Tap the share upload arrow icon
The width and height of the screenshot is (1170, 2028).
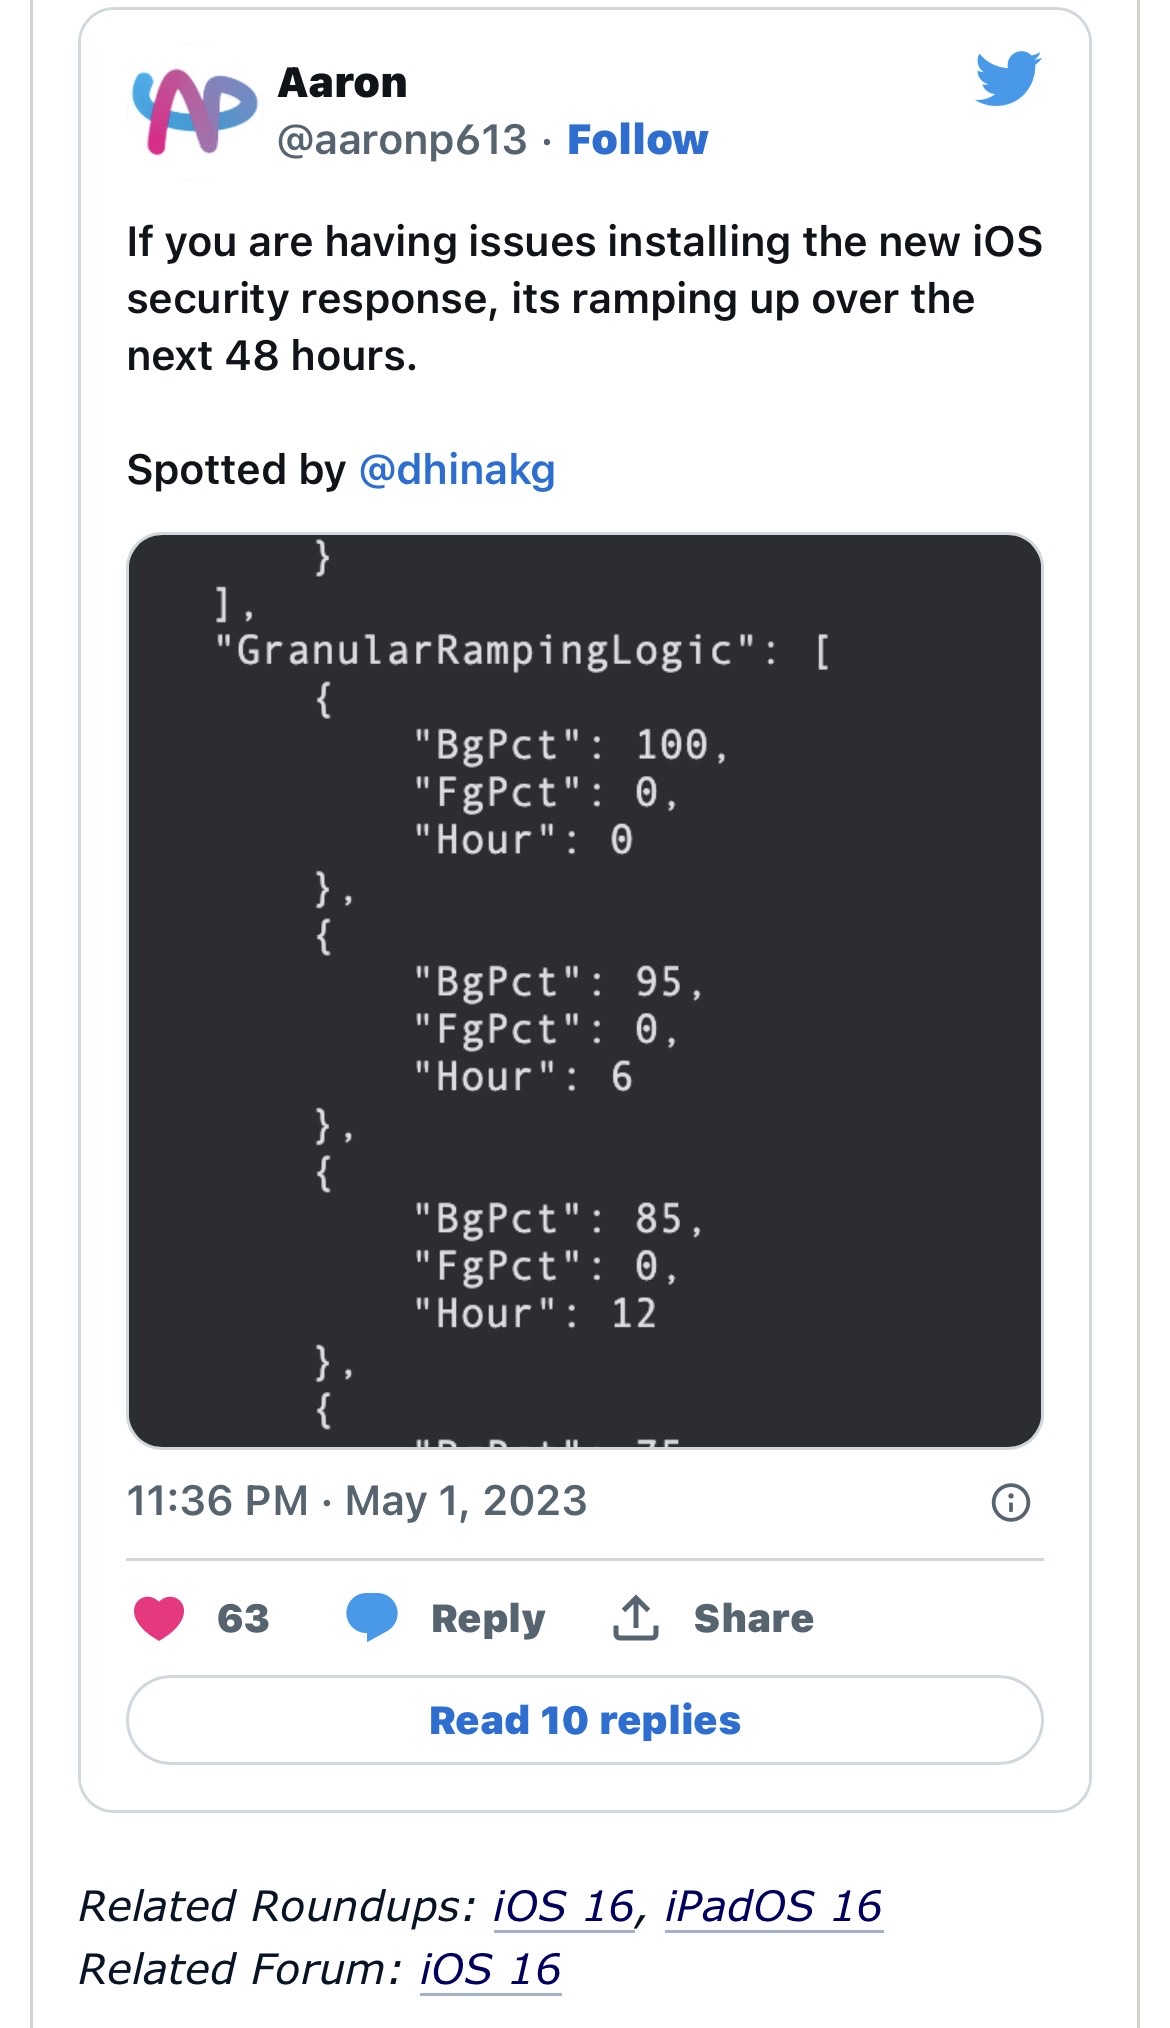(636, 1618)
